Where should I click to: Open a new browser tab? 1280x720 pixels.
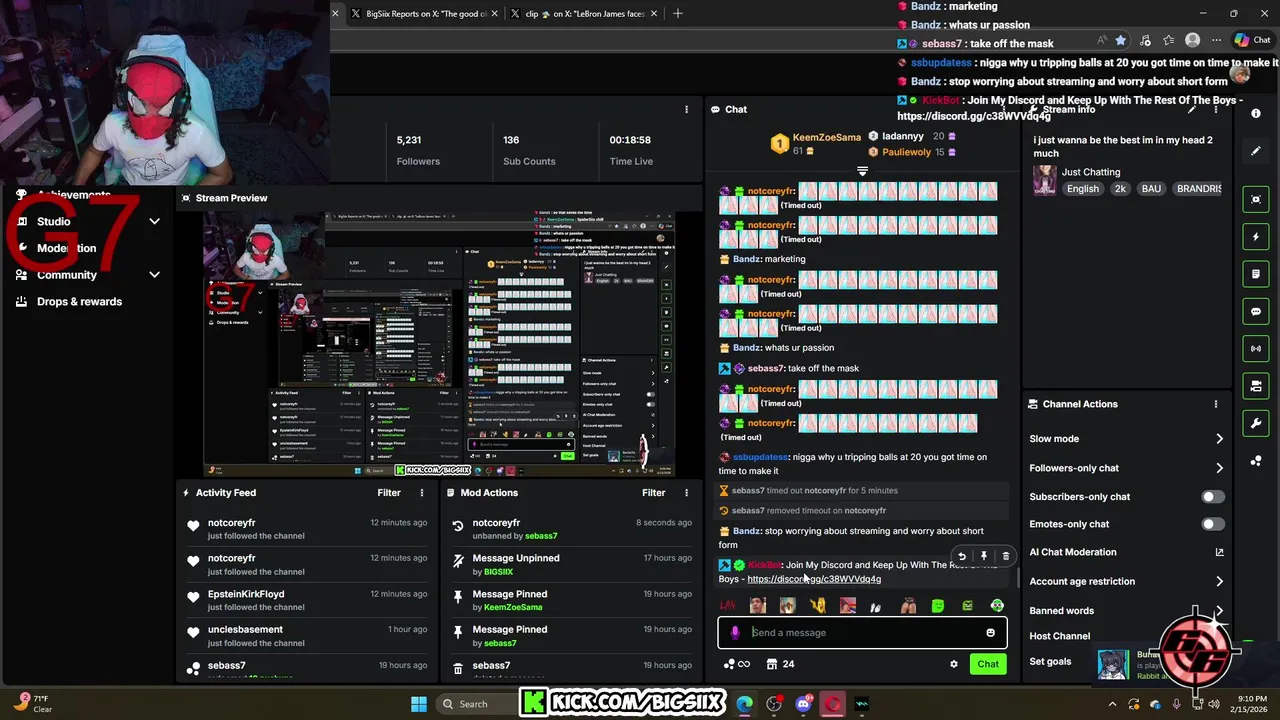coord(678,14)
